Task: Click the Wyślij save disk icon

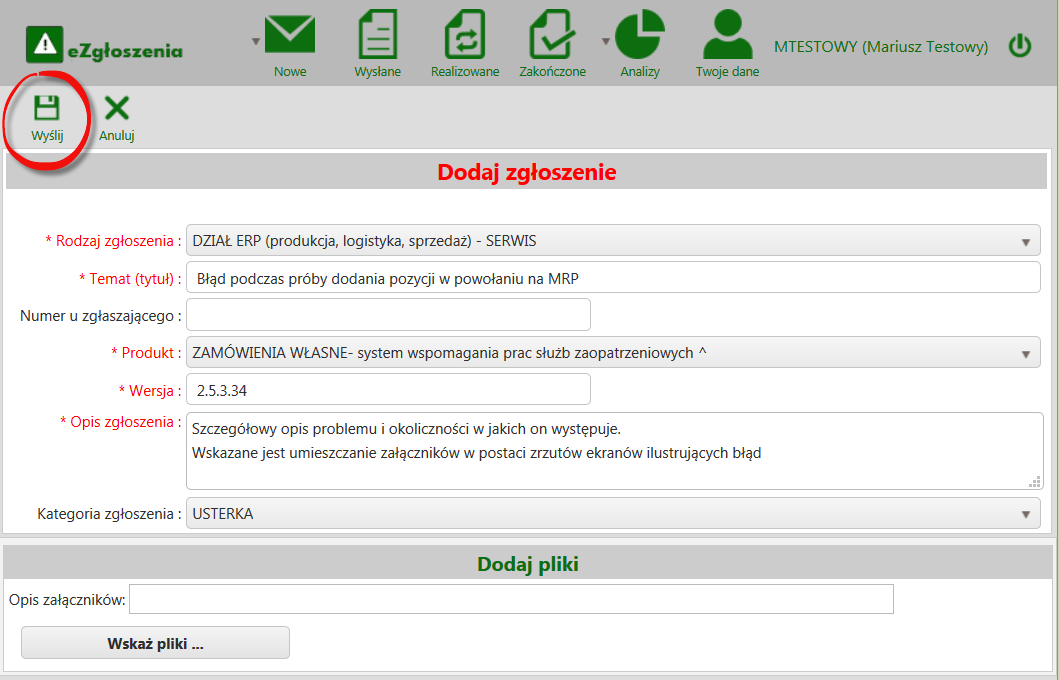Action: pos(47,108)
